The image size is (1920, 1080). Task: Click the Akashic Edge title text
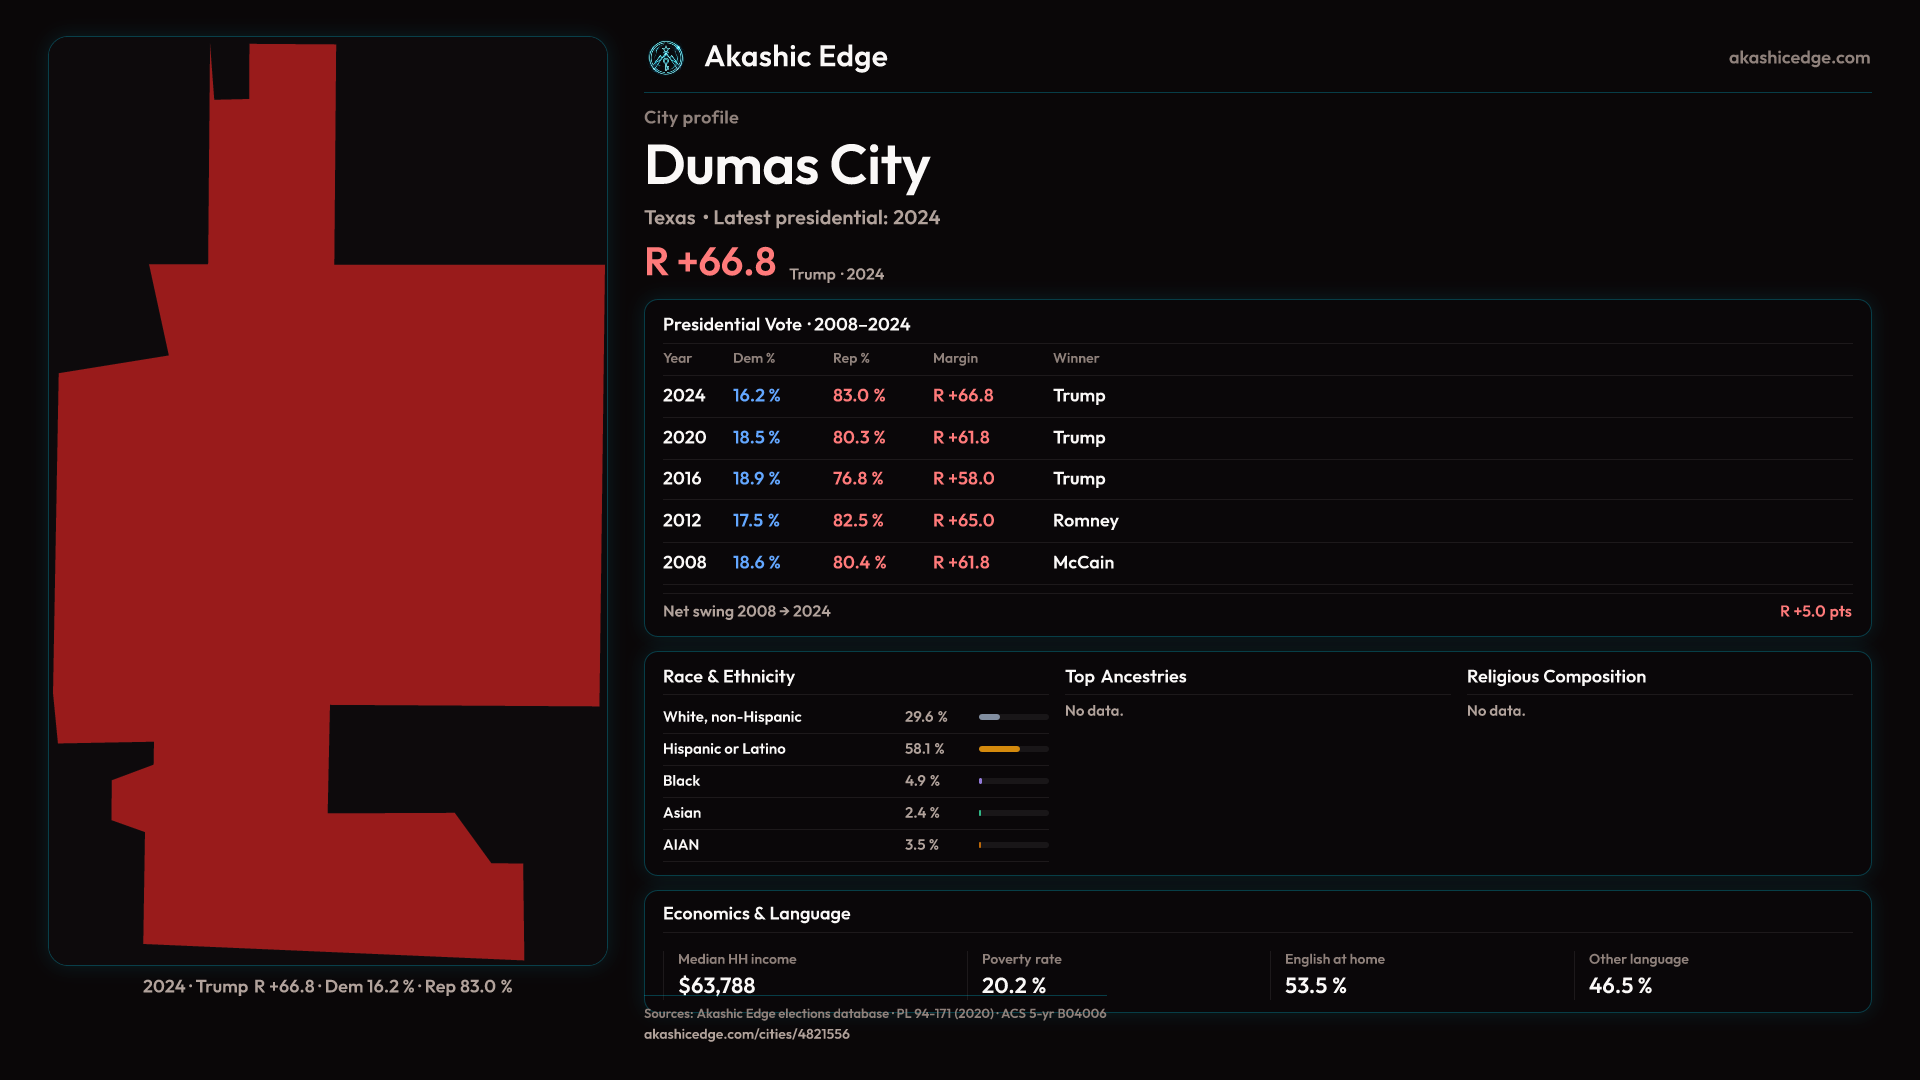click(x=795, y=57)
